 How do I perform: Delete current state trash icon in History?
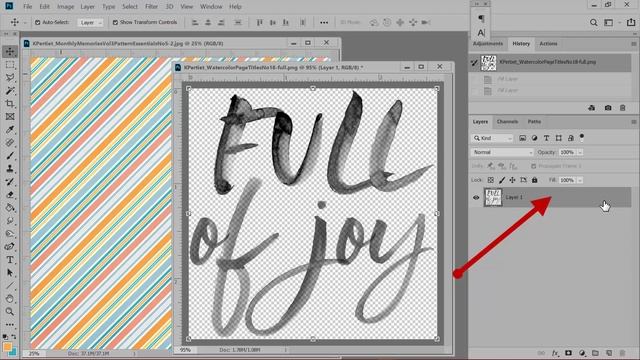622,108
